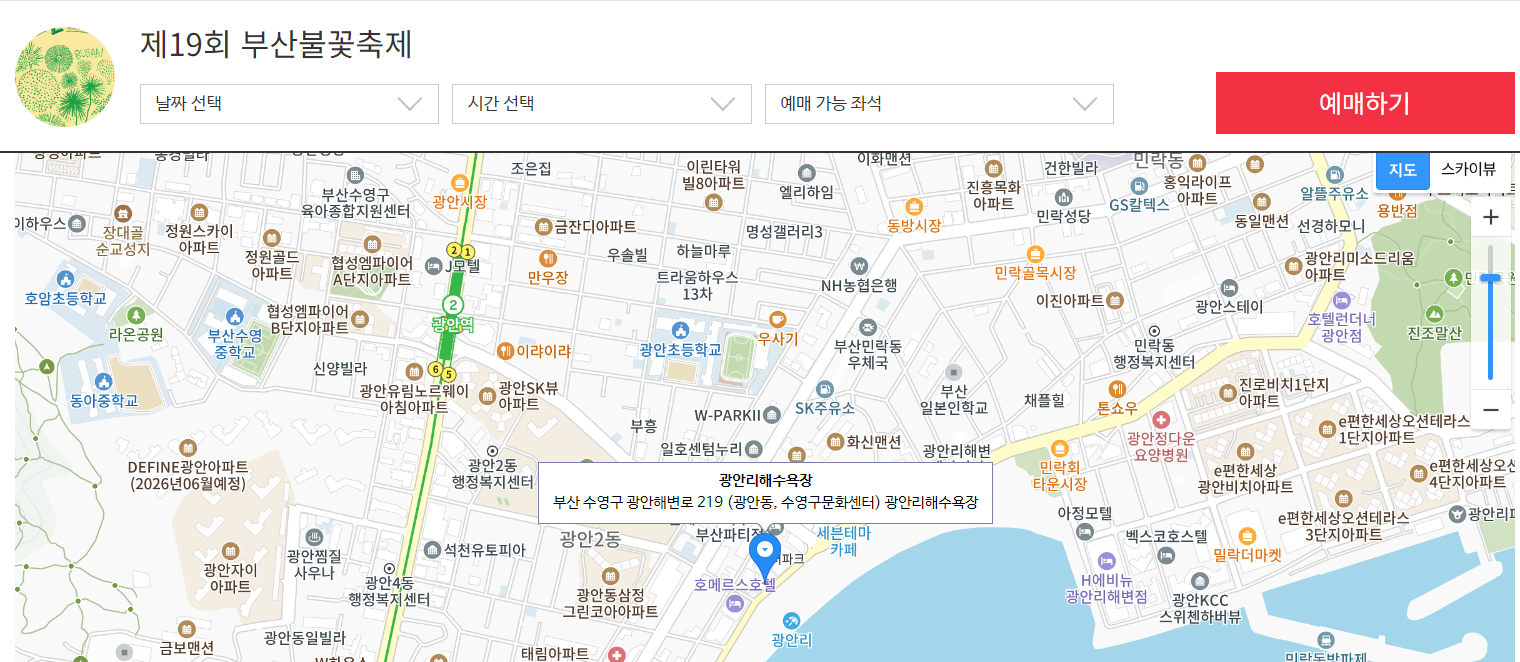The height and width of the screenshot is (662, 1520).
Task: Zoom in with the plus button
Action: pos(1490,217)
